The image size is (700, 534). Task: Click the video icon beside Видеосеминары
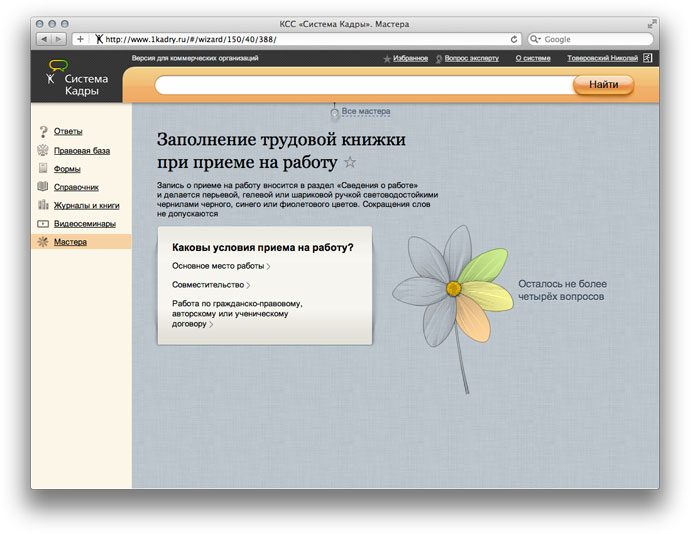[x=43, y=224]
